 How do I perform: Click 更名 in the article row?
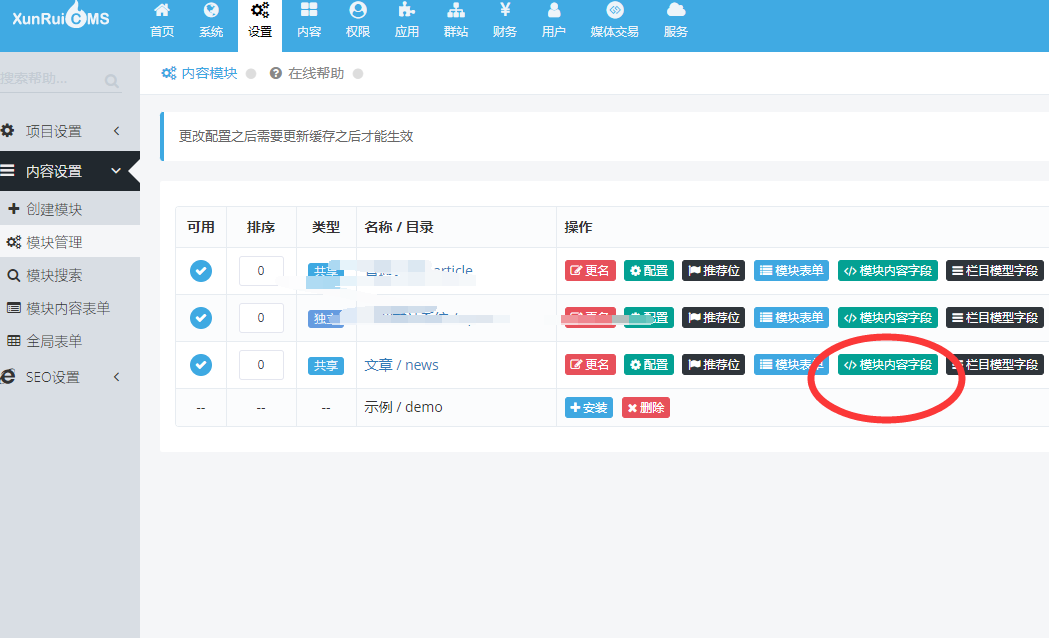point(590,271)
